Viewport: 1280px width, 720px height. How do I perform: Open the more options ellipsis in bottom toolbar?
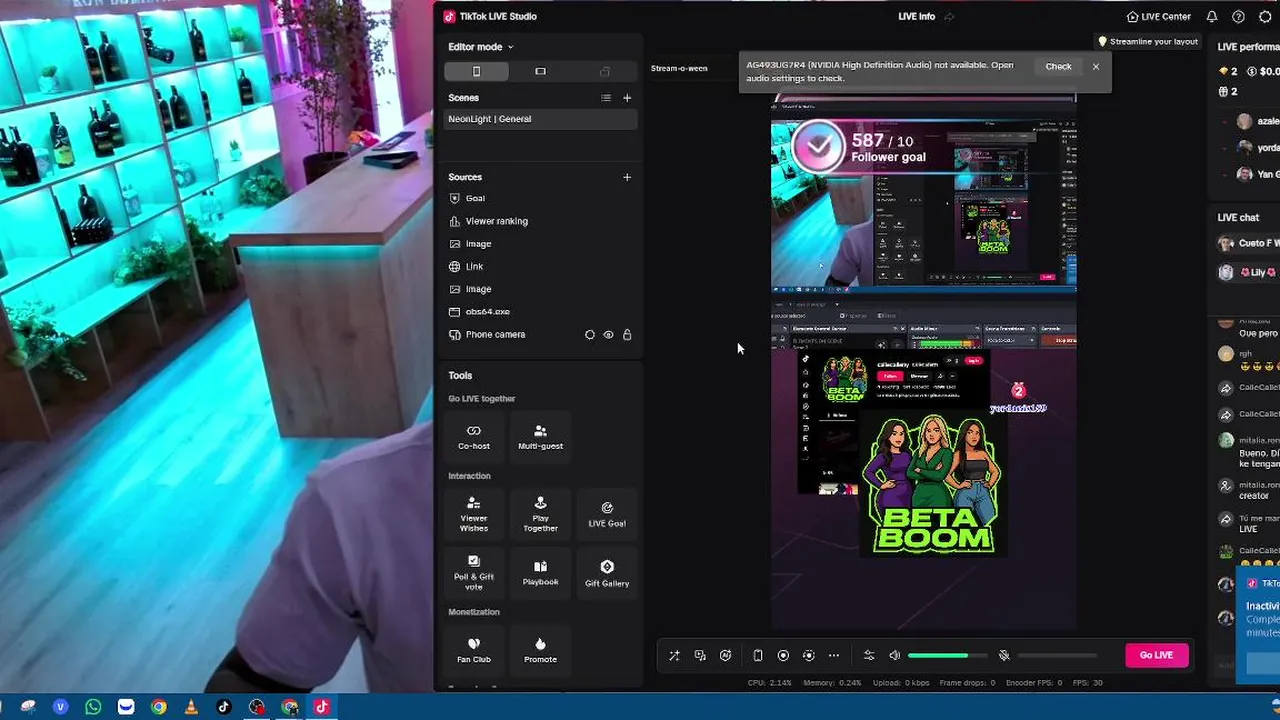pyautogui.click(x=834, y=656)
